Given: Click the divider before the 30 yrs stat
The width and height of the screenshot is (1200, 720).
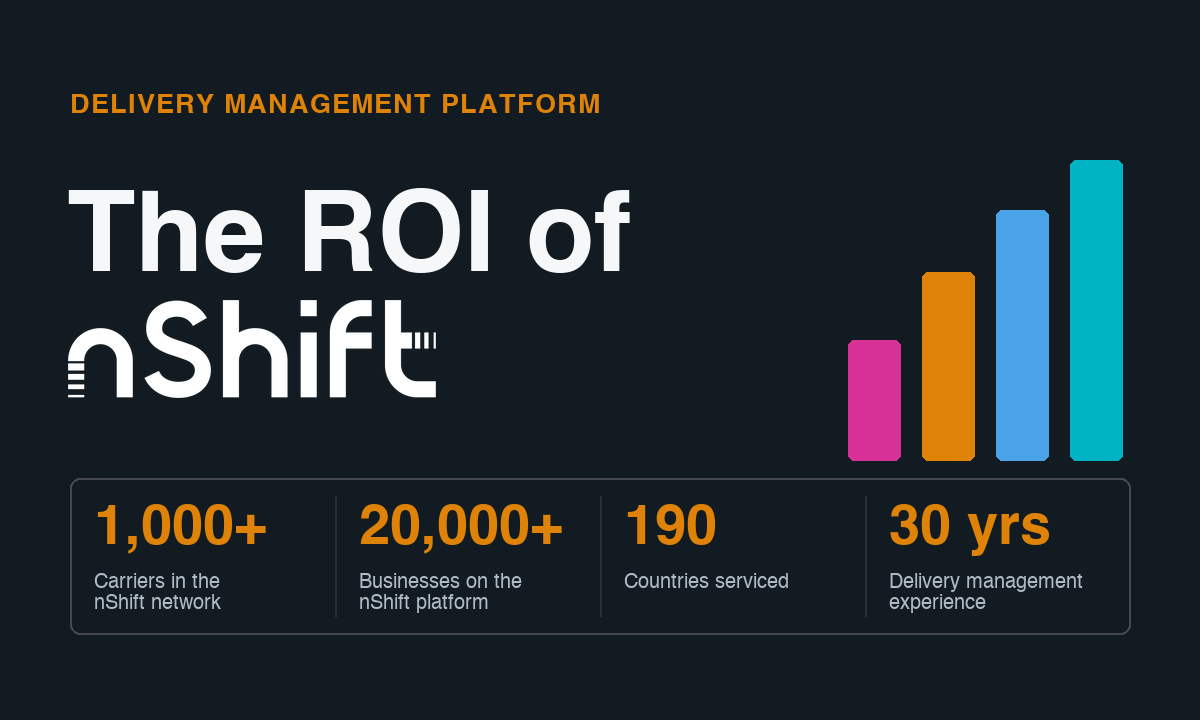Looking at the screenshot, I should [866, 556].
